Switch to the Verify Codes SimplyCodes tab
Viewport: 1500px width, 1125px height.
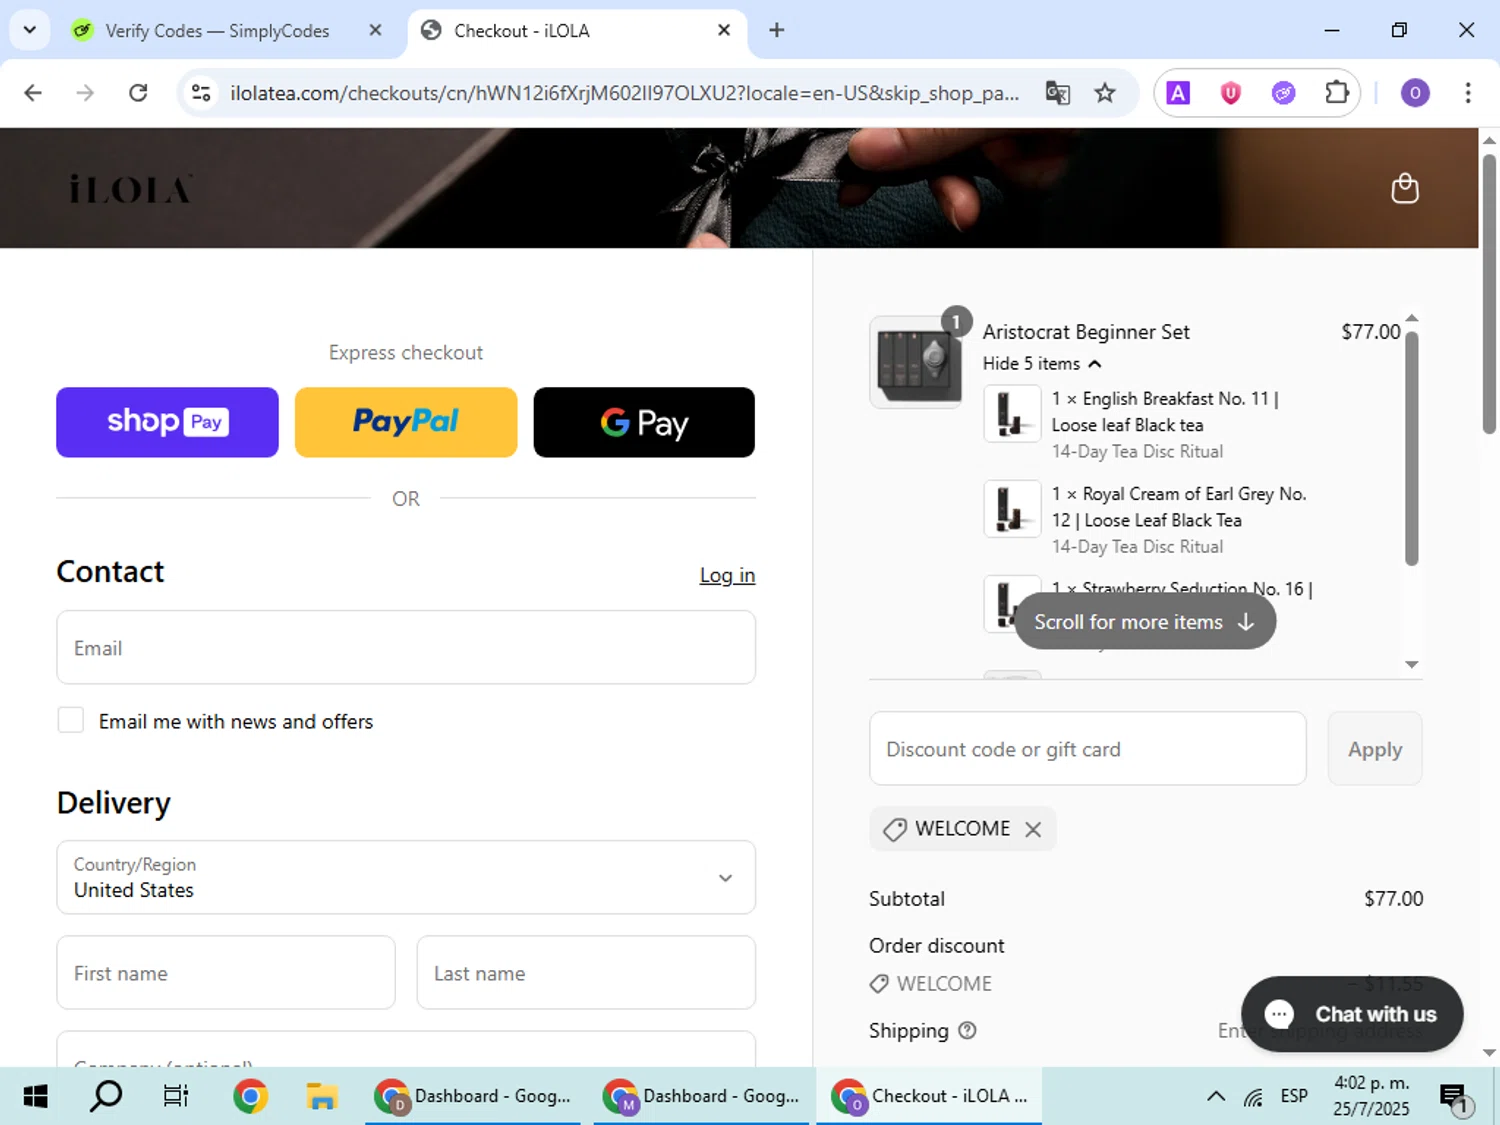click(217, 30)
